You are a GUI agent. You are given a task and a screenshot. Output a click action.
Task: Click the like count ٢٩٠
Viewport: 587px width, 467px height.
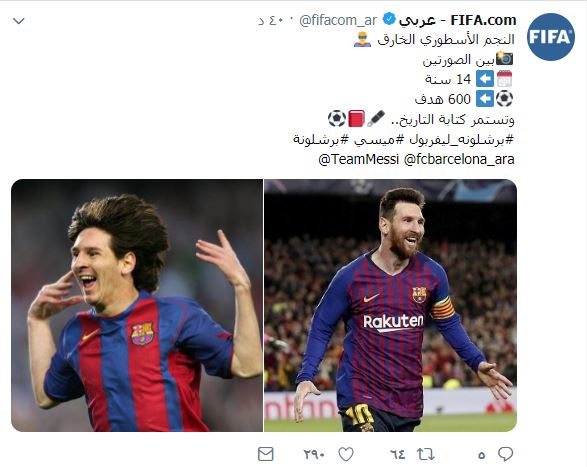click(314, 455)
